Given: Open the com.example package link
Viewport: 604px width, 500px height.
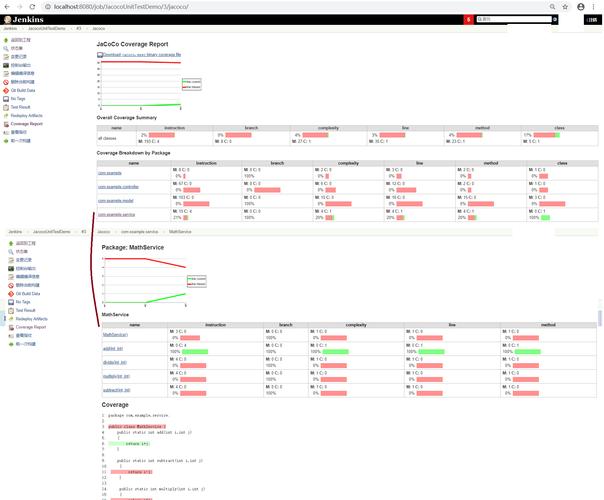Looking at the screenshot, I should (110, 173).
